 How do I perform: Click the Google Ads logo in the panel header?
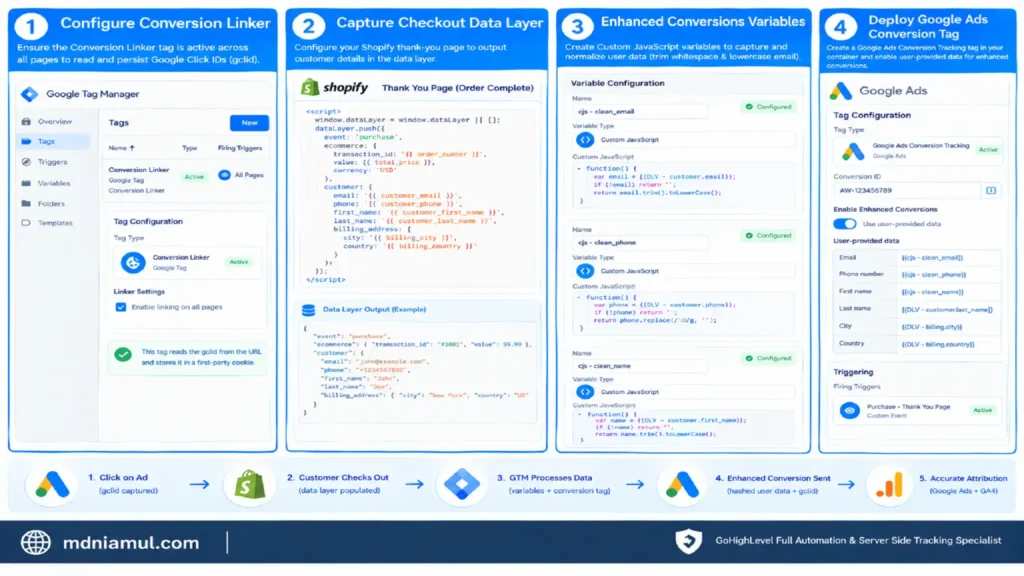[x=840, y=91]
